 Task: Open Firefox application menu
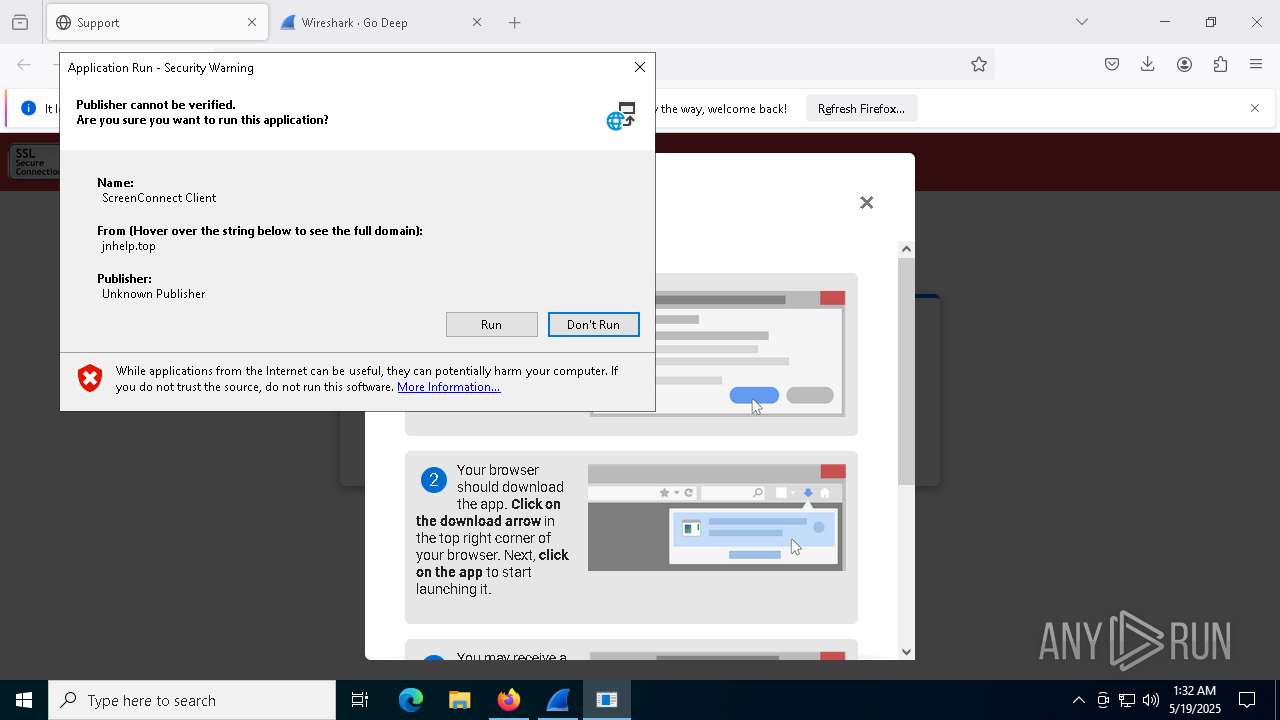(x=1256, y=64)
